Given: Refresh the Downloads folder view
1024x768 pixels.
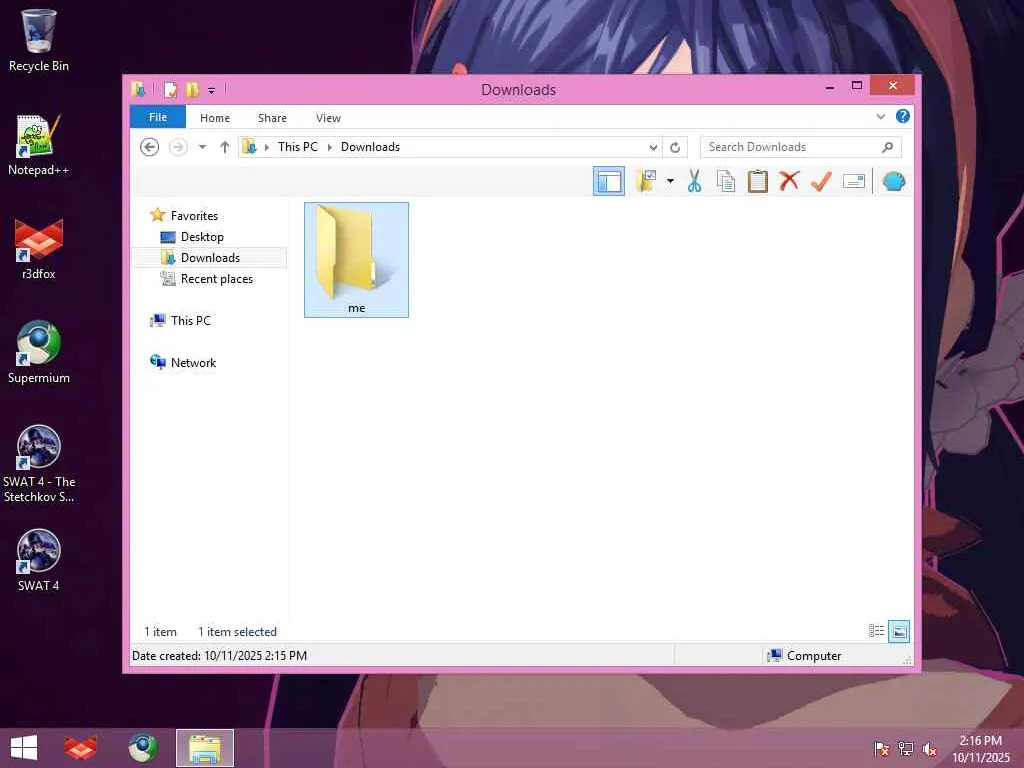Looking at the screenshot, I should click(x=675, y=148).
